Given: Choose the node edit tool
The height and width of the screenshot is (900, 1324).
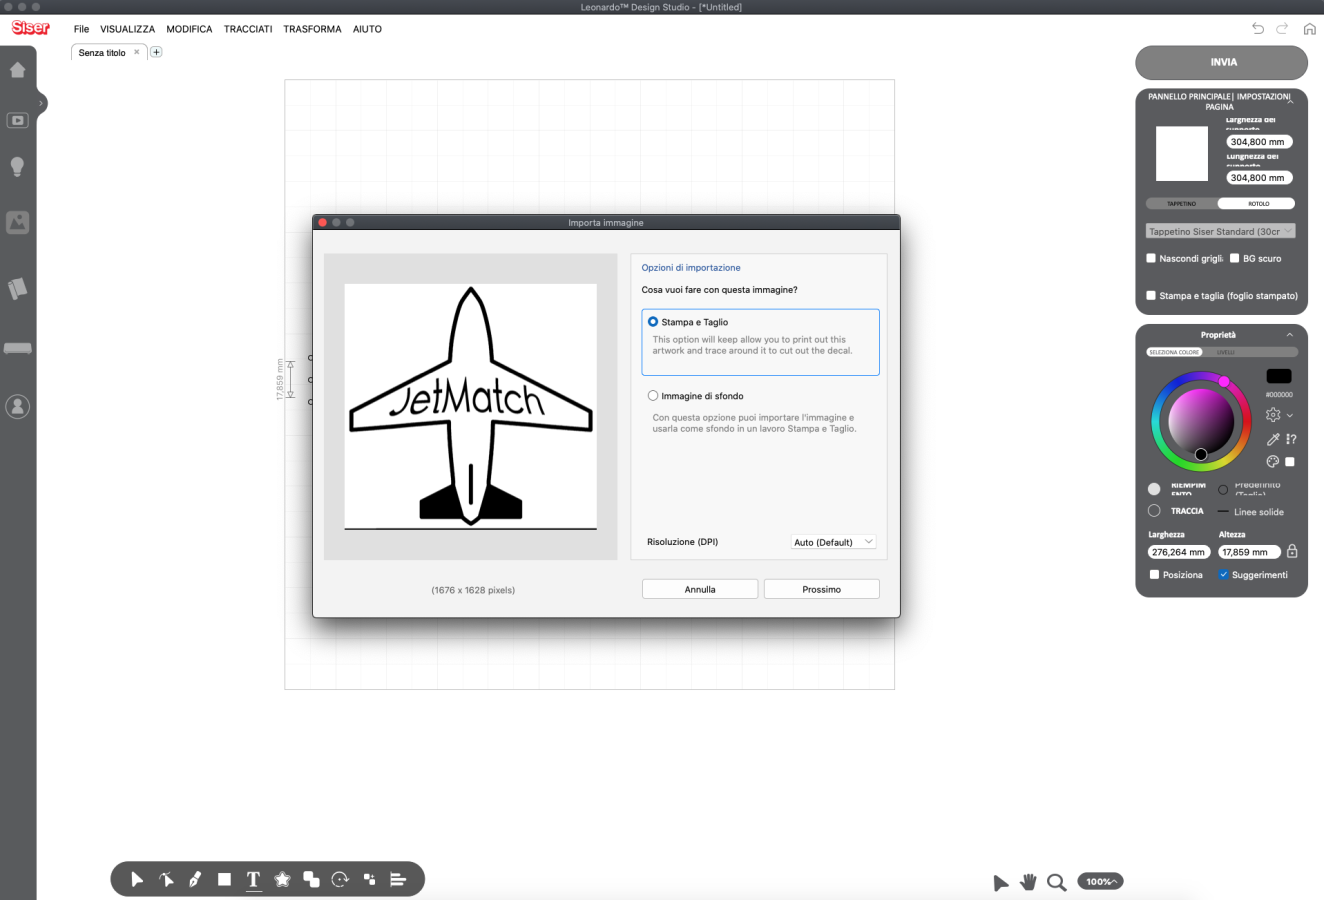Looking at the screenshot, I should point(166,880).
